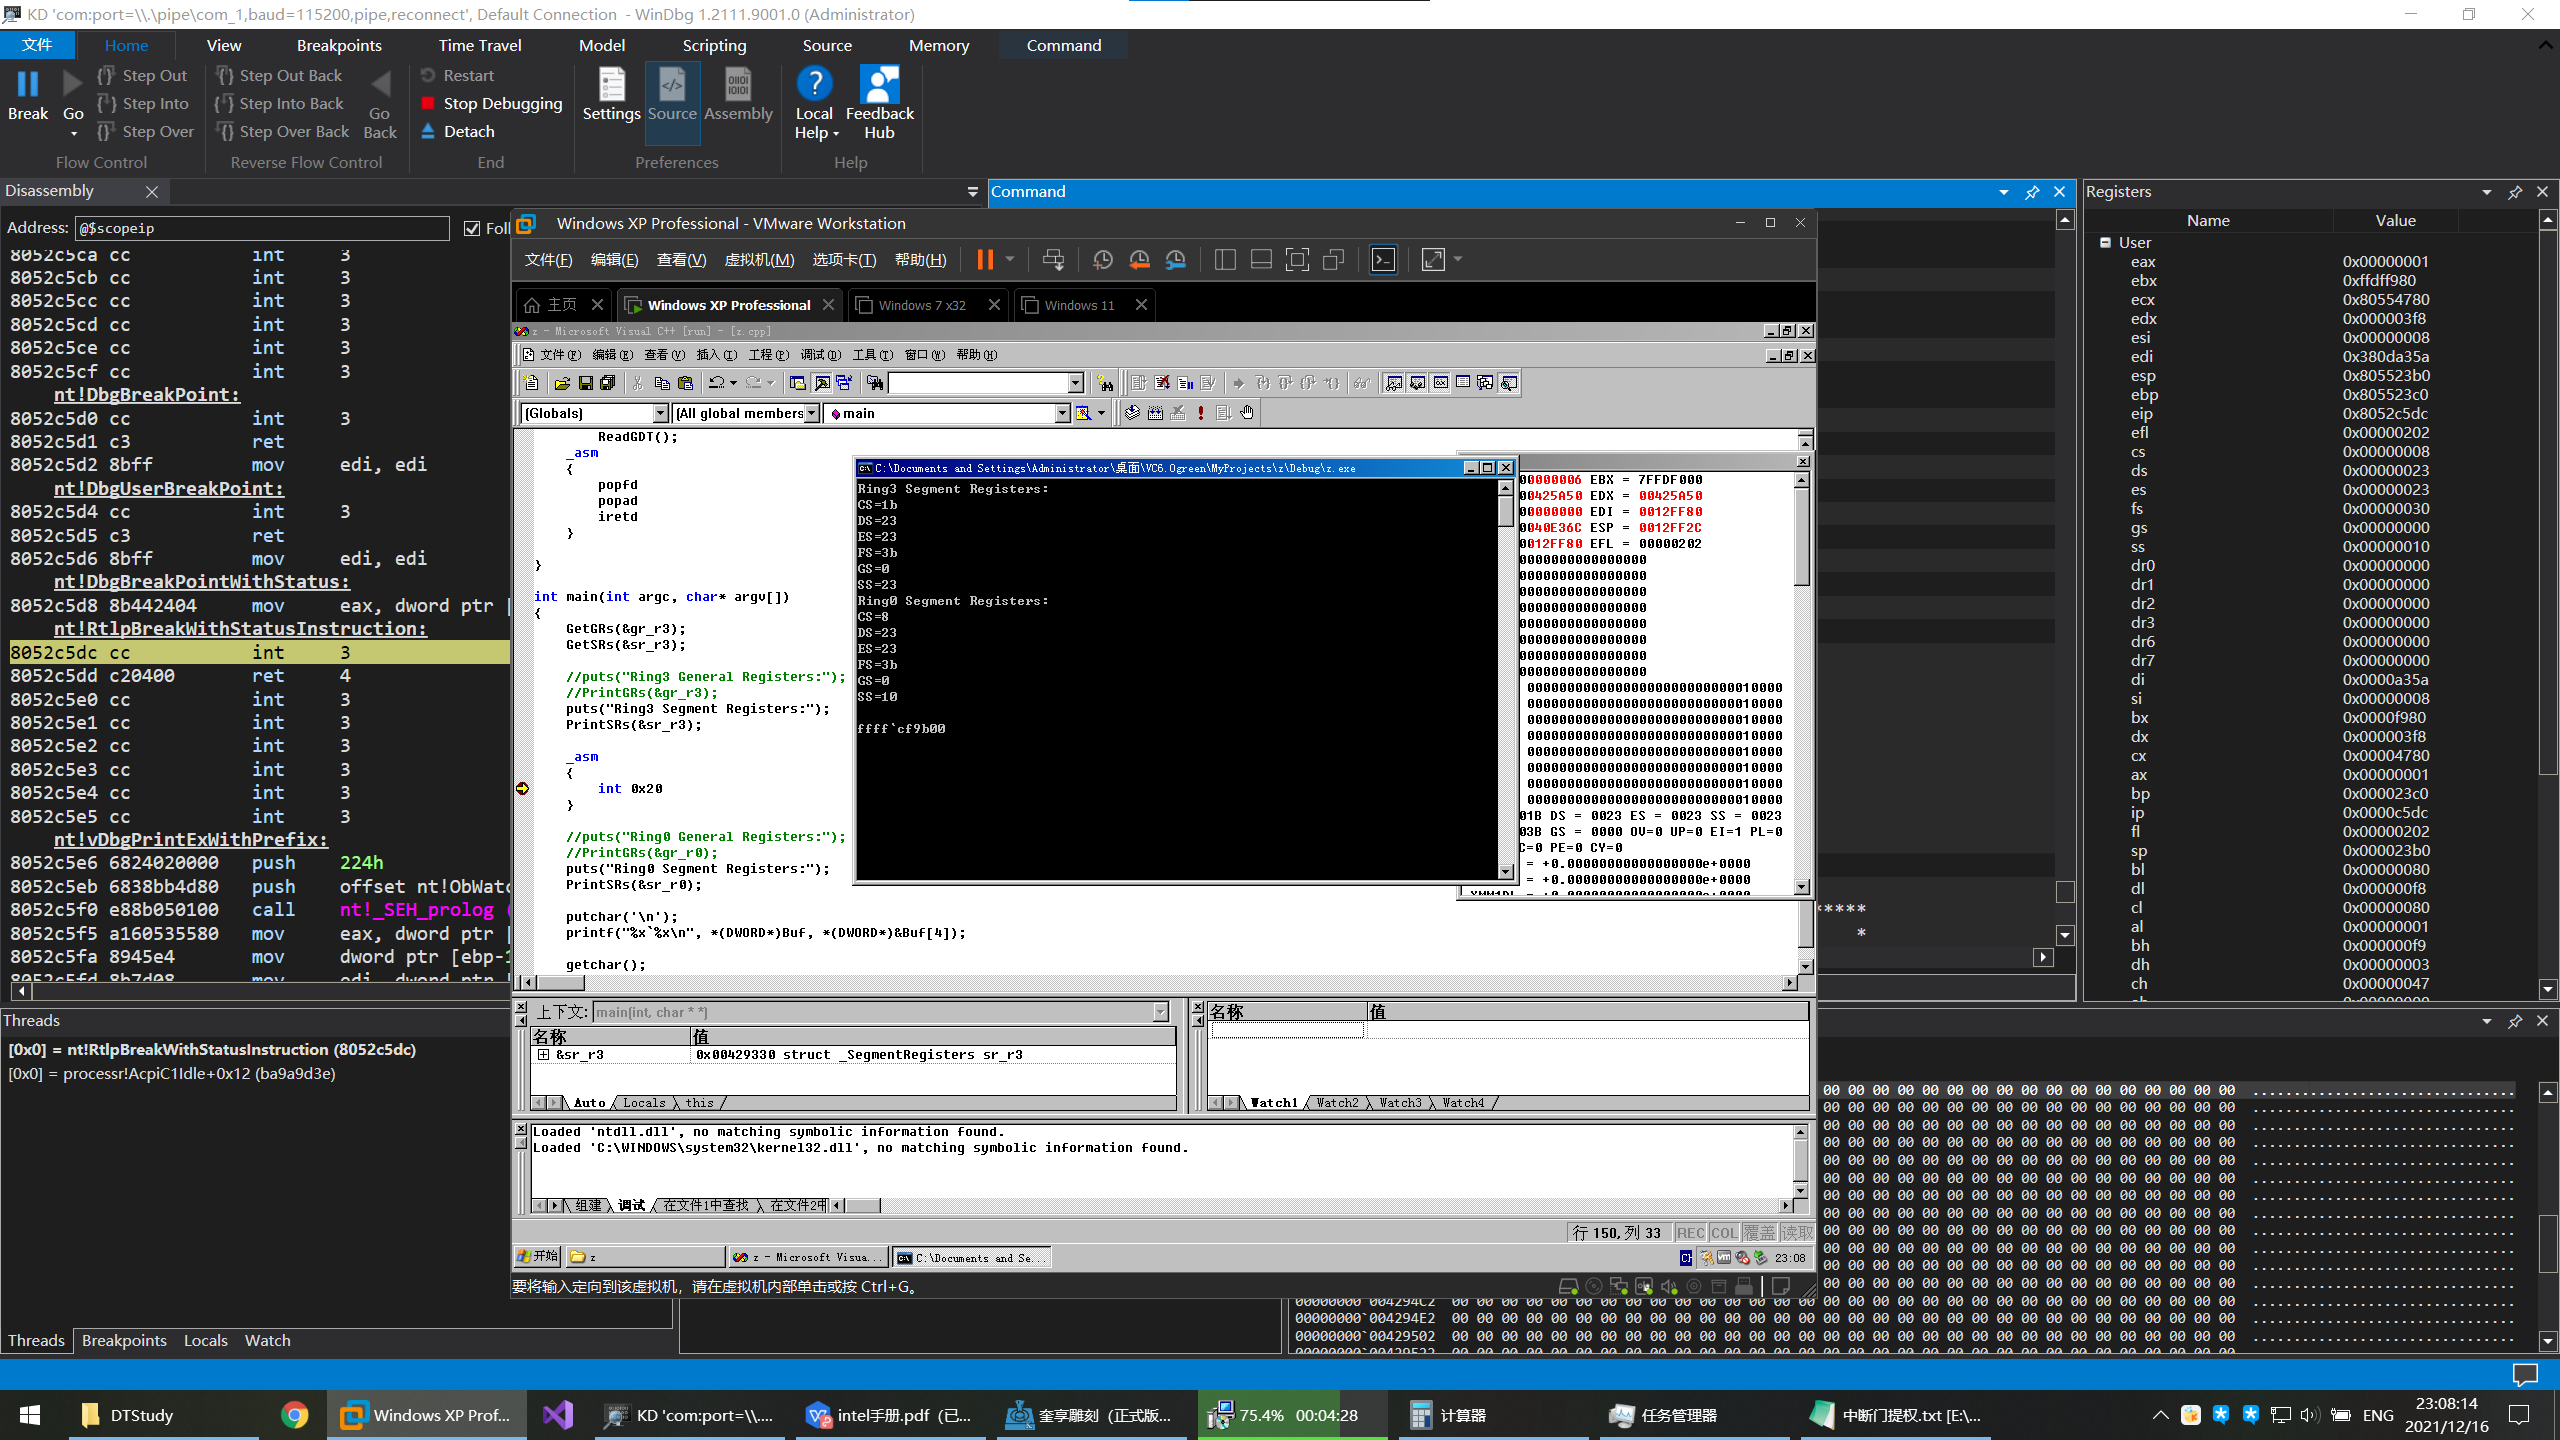
Task: Open the Time Travel ribbon tab
Action: 479,46
